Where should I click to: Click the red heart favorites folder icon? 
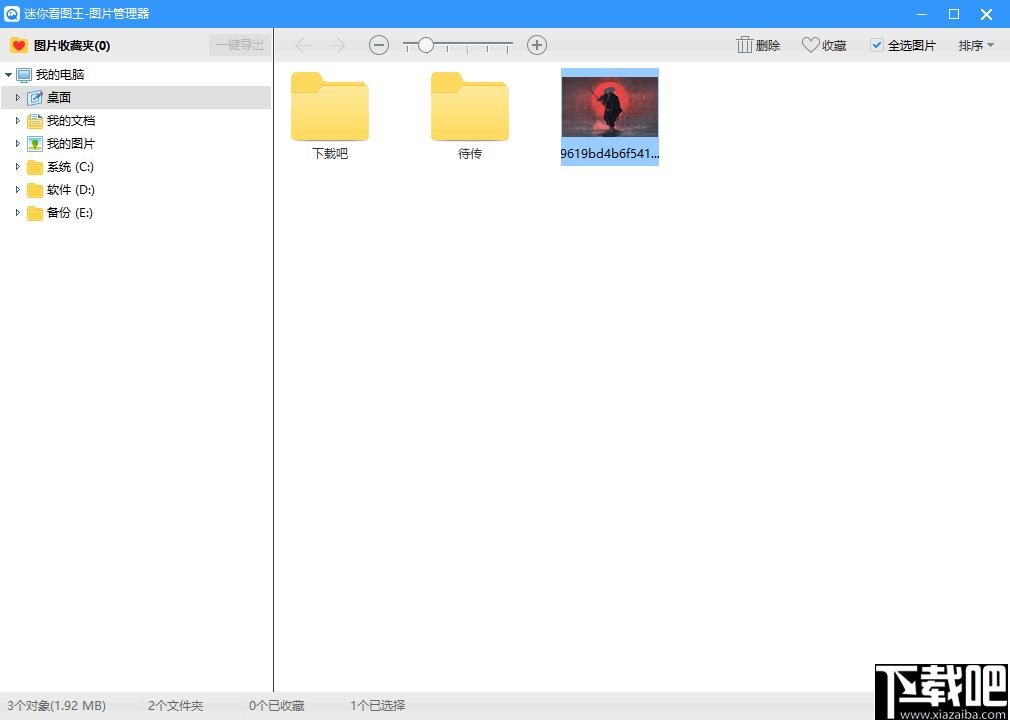(19, 45)
